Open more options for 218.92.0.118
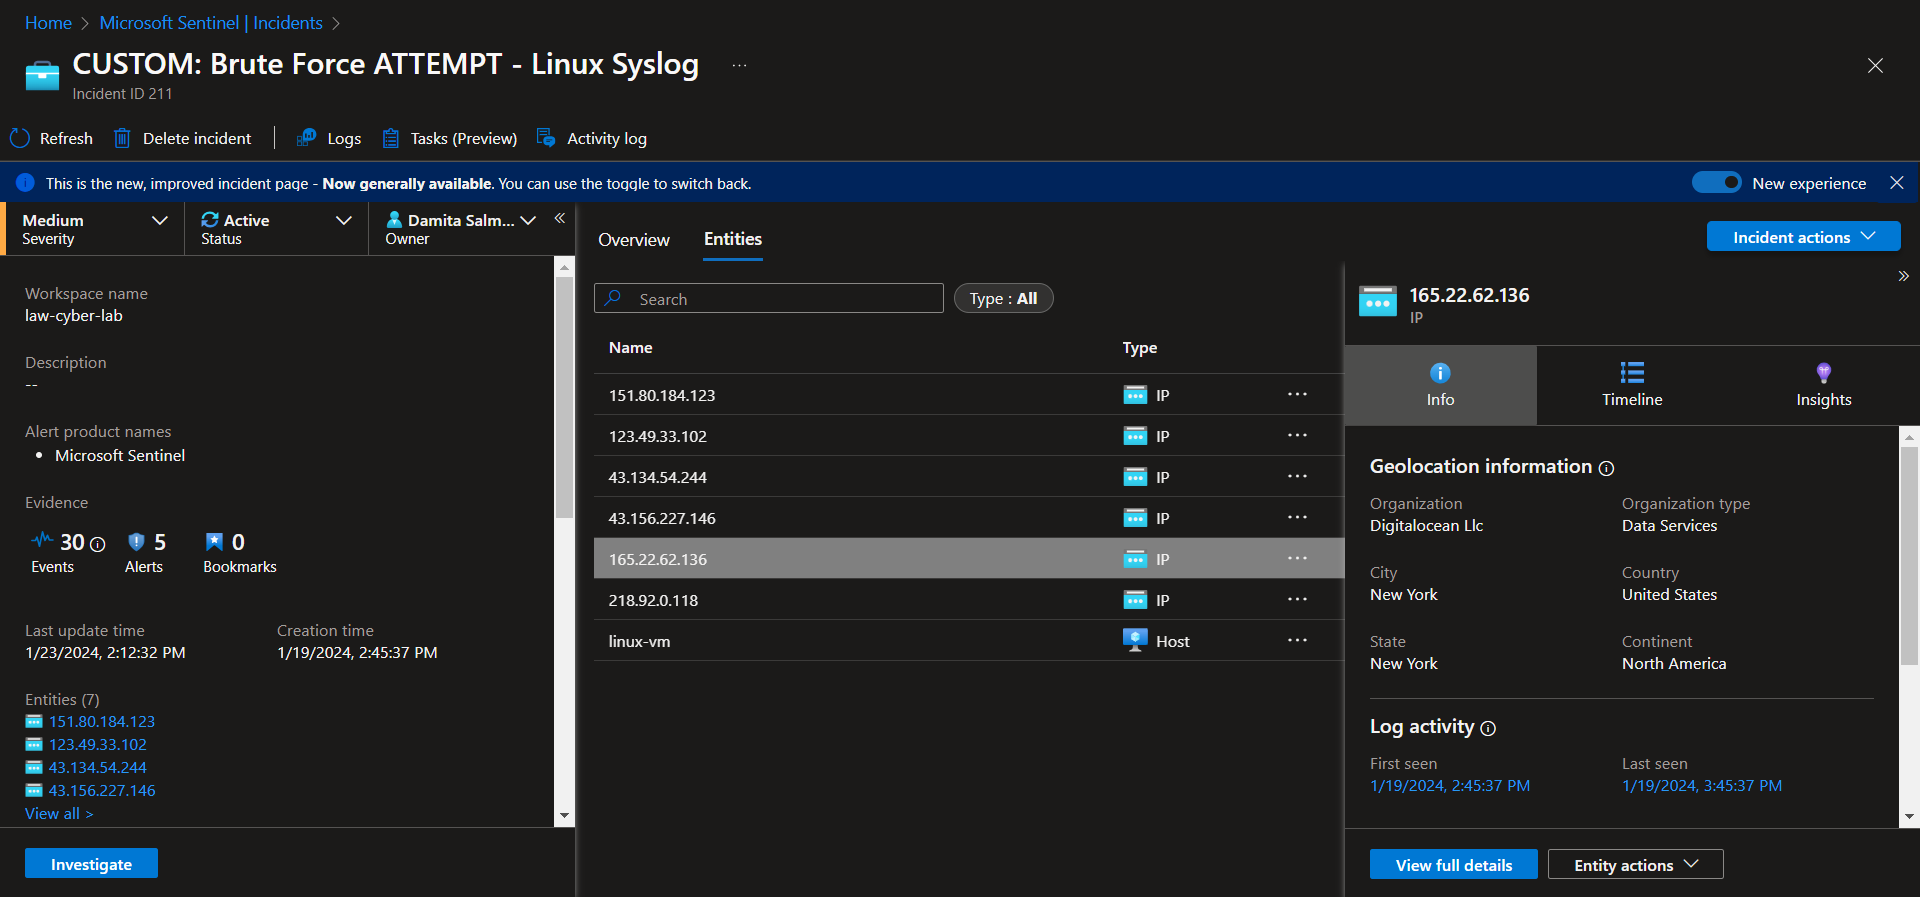 1297,599
